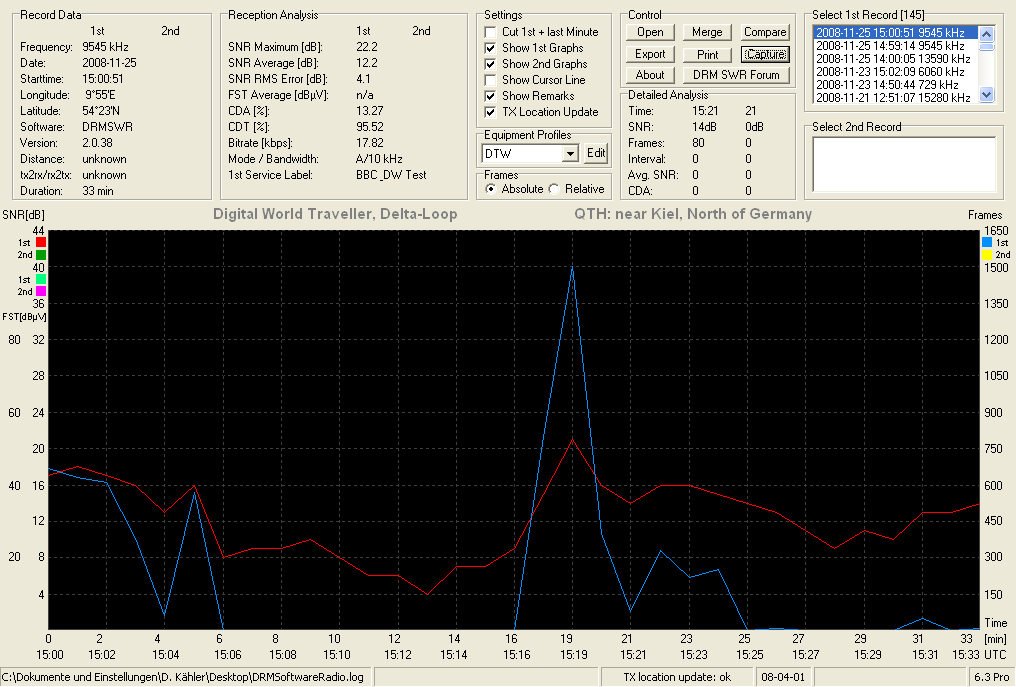Click the 08-04-01 status bar entry
Screen dimensions: 1016x687
[x=783, y=677]
